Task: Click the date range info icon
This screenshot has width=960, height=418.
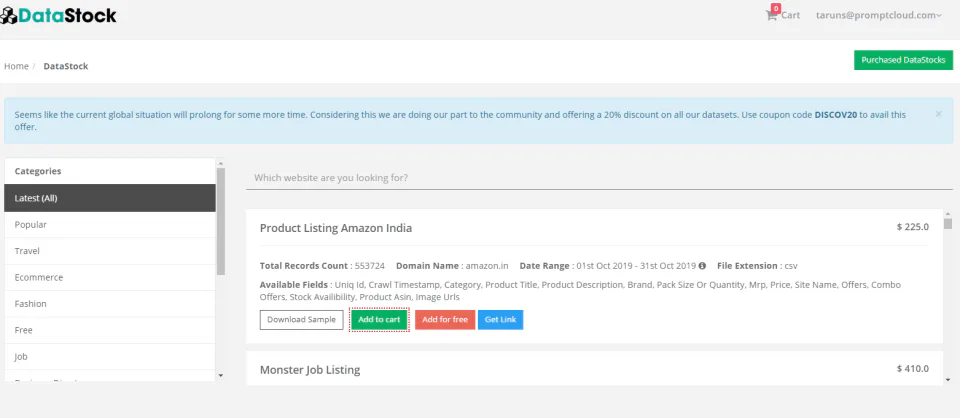Action: click(x=702, y=266)
